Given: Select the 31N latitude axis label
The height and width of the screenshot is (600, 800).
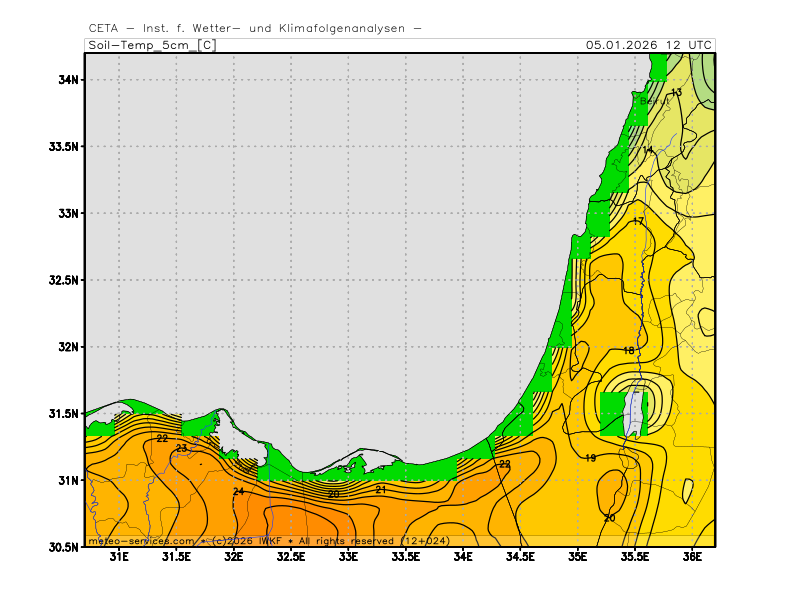Looking at the screenshot, I should coord(68,480).
